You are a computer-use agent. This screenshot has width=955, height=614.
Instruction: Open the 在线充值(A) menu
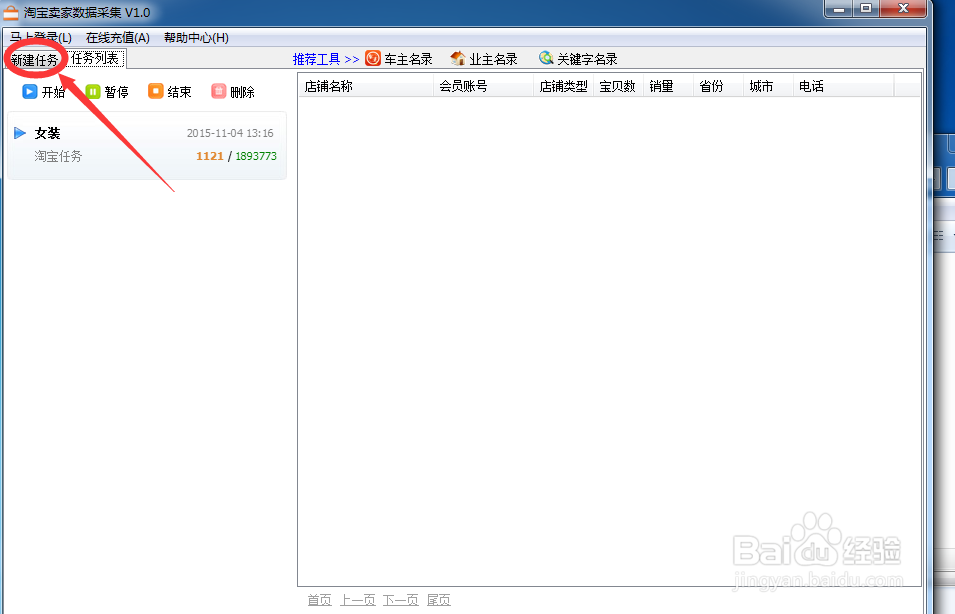(116, 37)
